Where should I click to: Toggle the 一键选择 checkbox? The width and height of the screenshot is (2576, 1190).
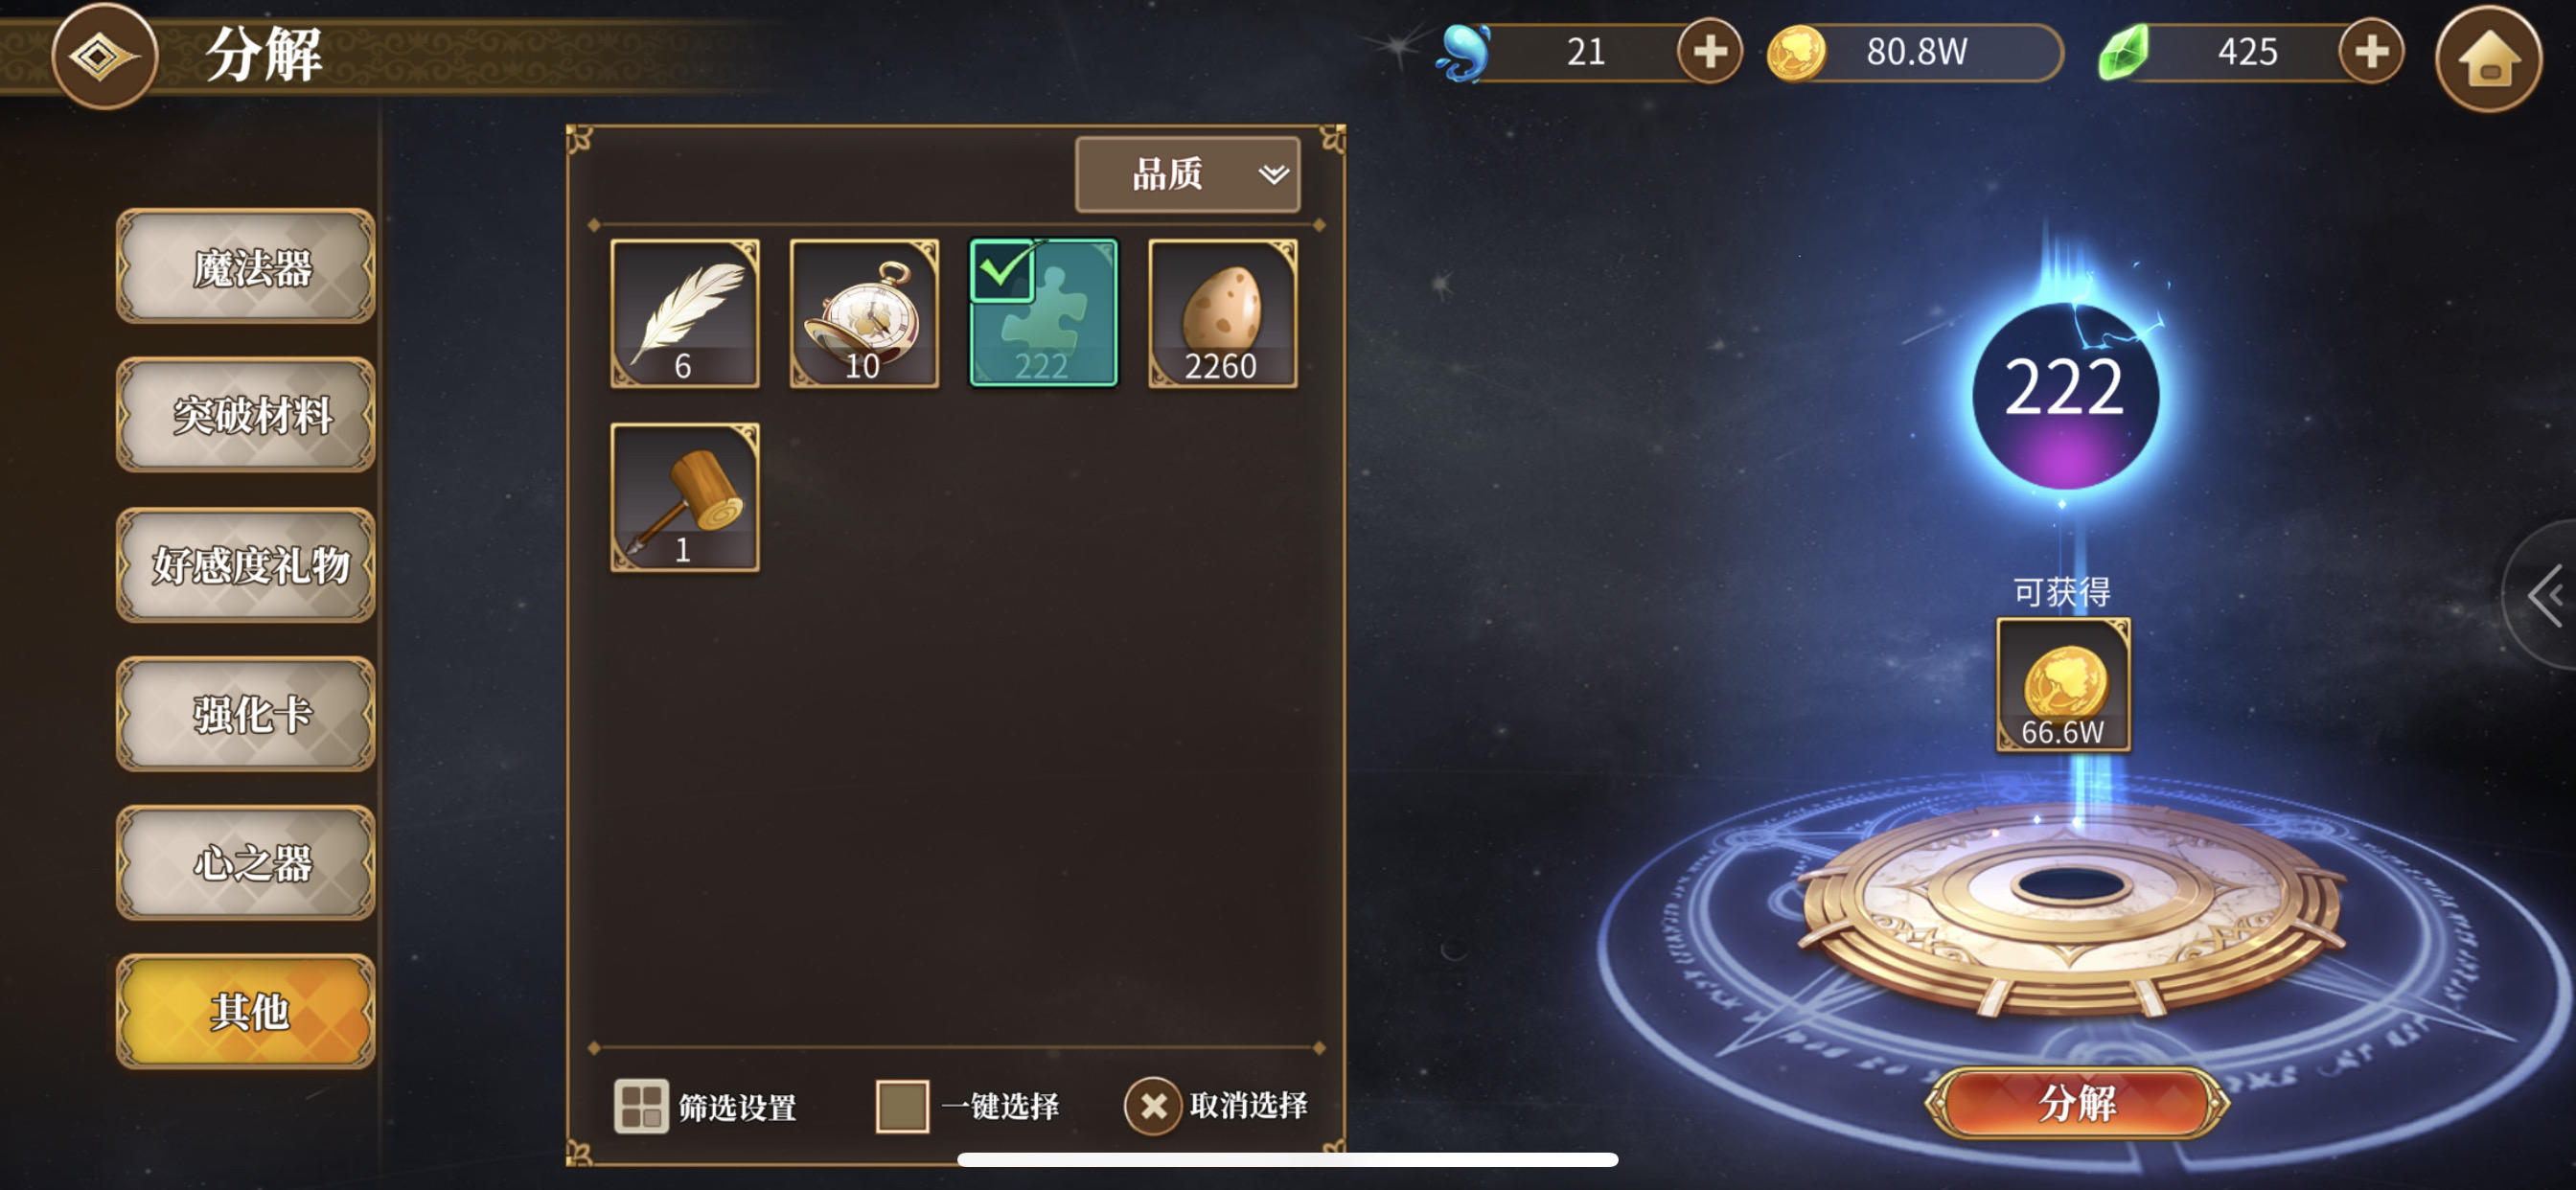902,1106
